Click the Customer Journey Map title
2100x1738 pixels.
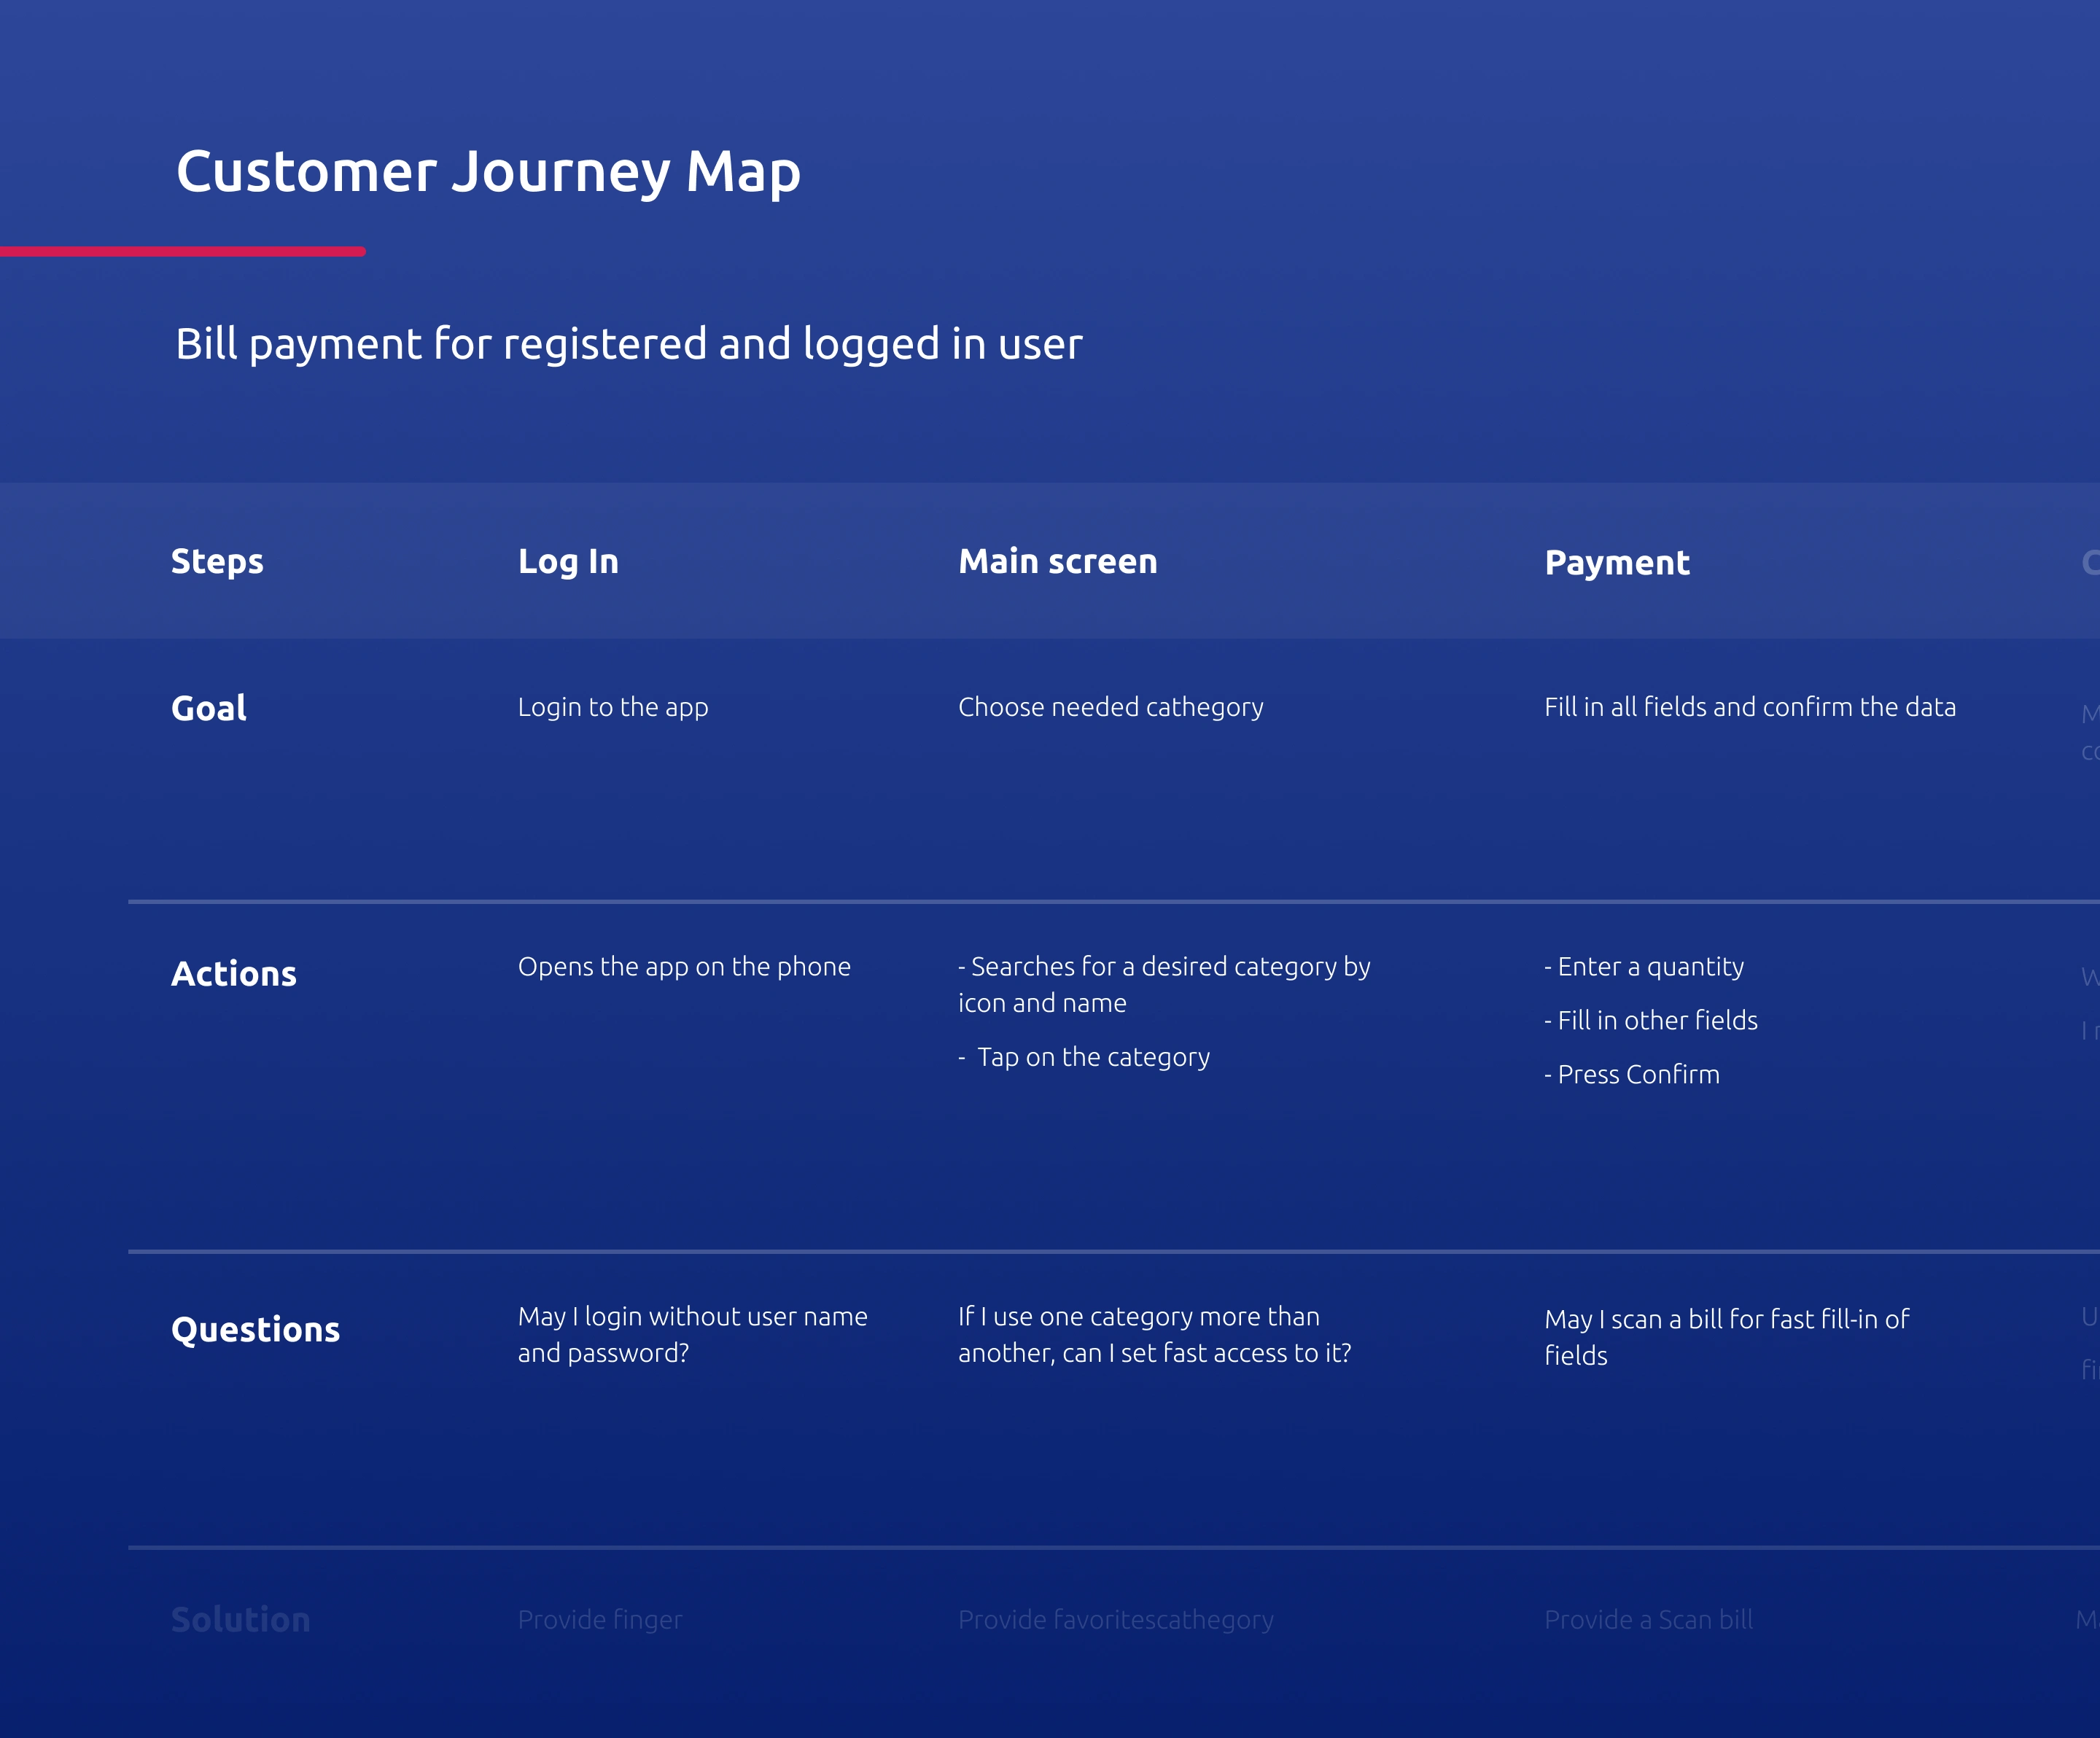pyautogui.click(x=488, y=172)
